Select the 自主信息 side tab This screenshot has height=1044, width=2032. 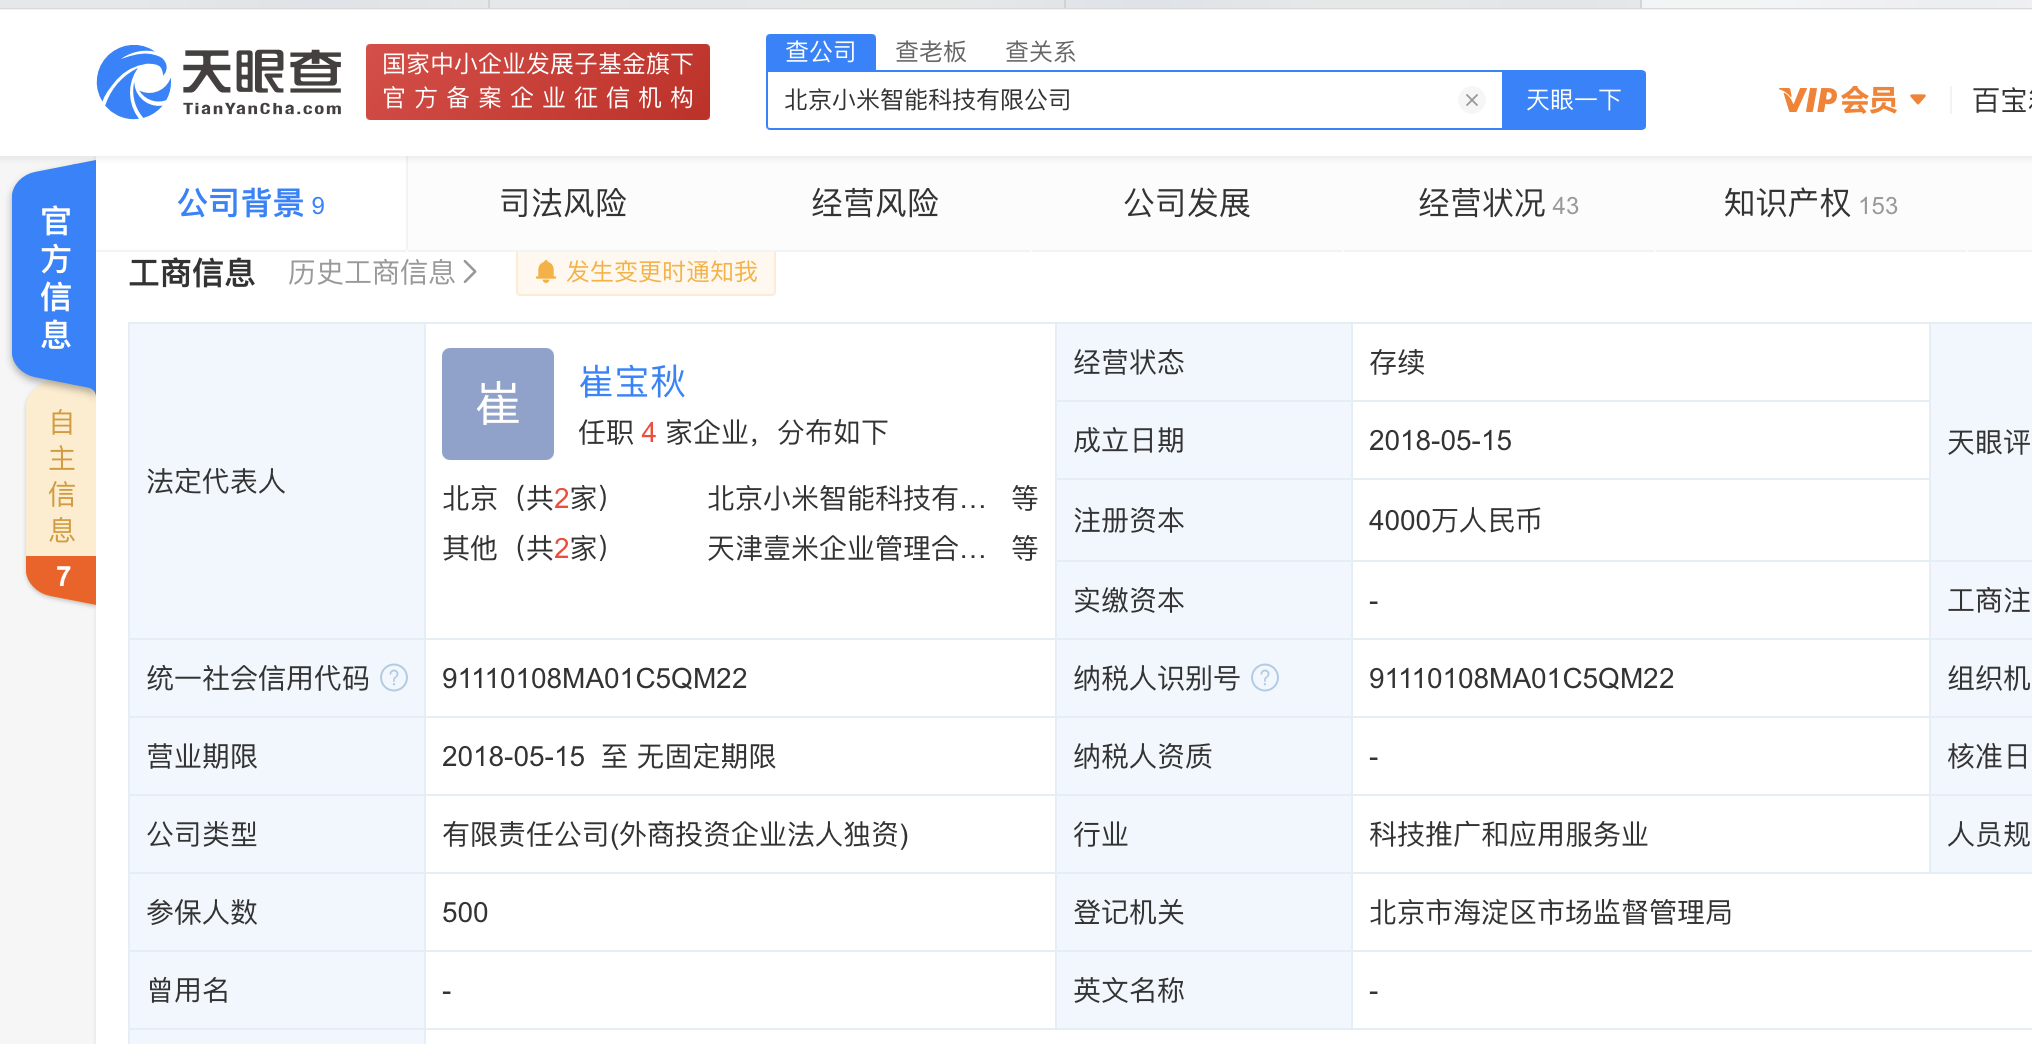pos(62,475)
